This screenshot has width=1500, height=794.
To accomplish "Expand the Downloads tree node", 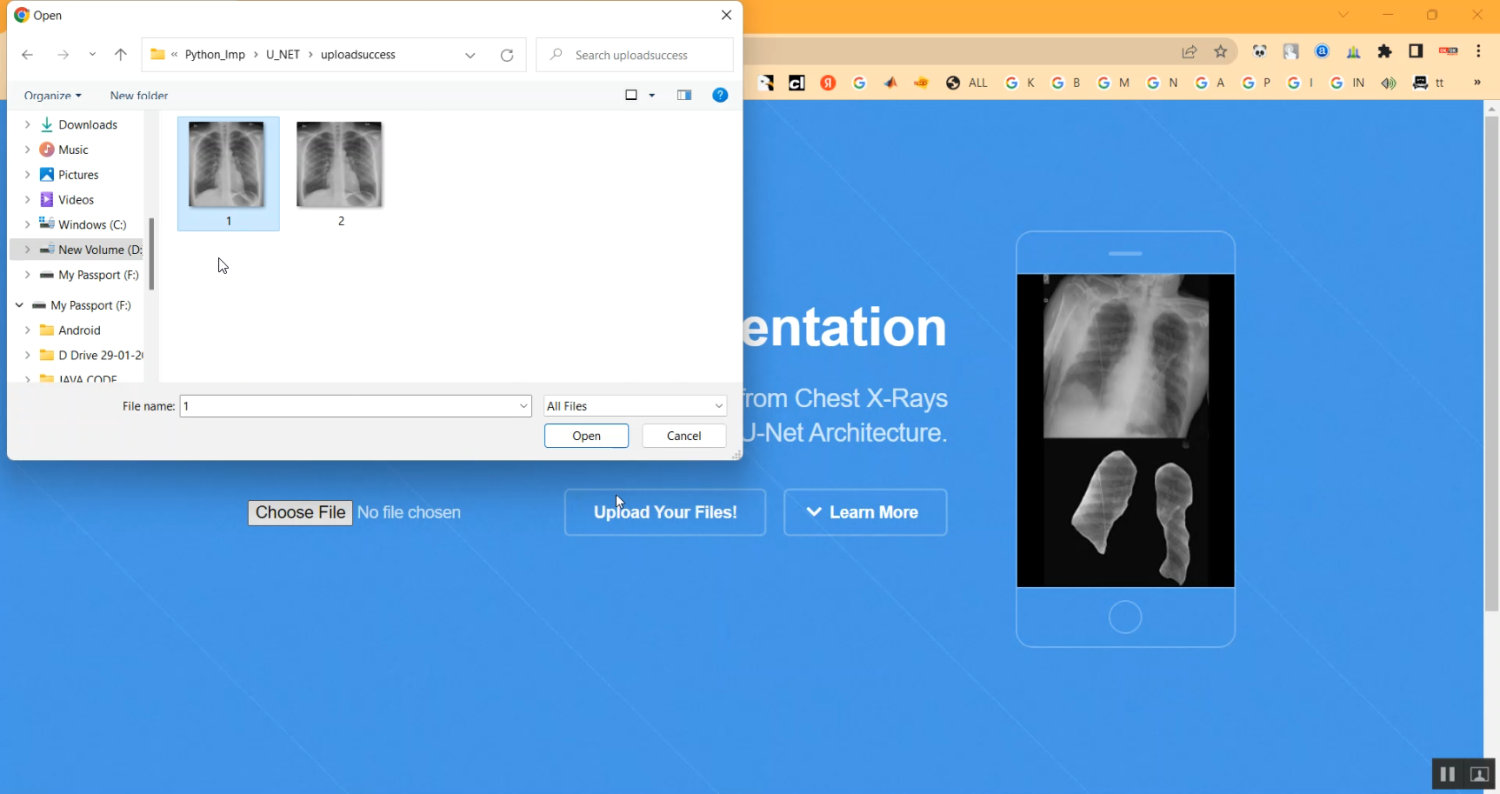I will tap(28, 125).
